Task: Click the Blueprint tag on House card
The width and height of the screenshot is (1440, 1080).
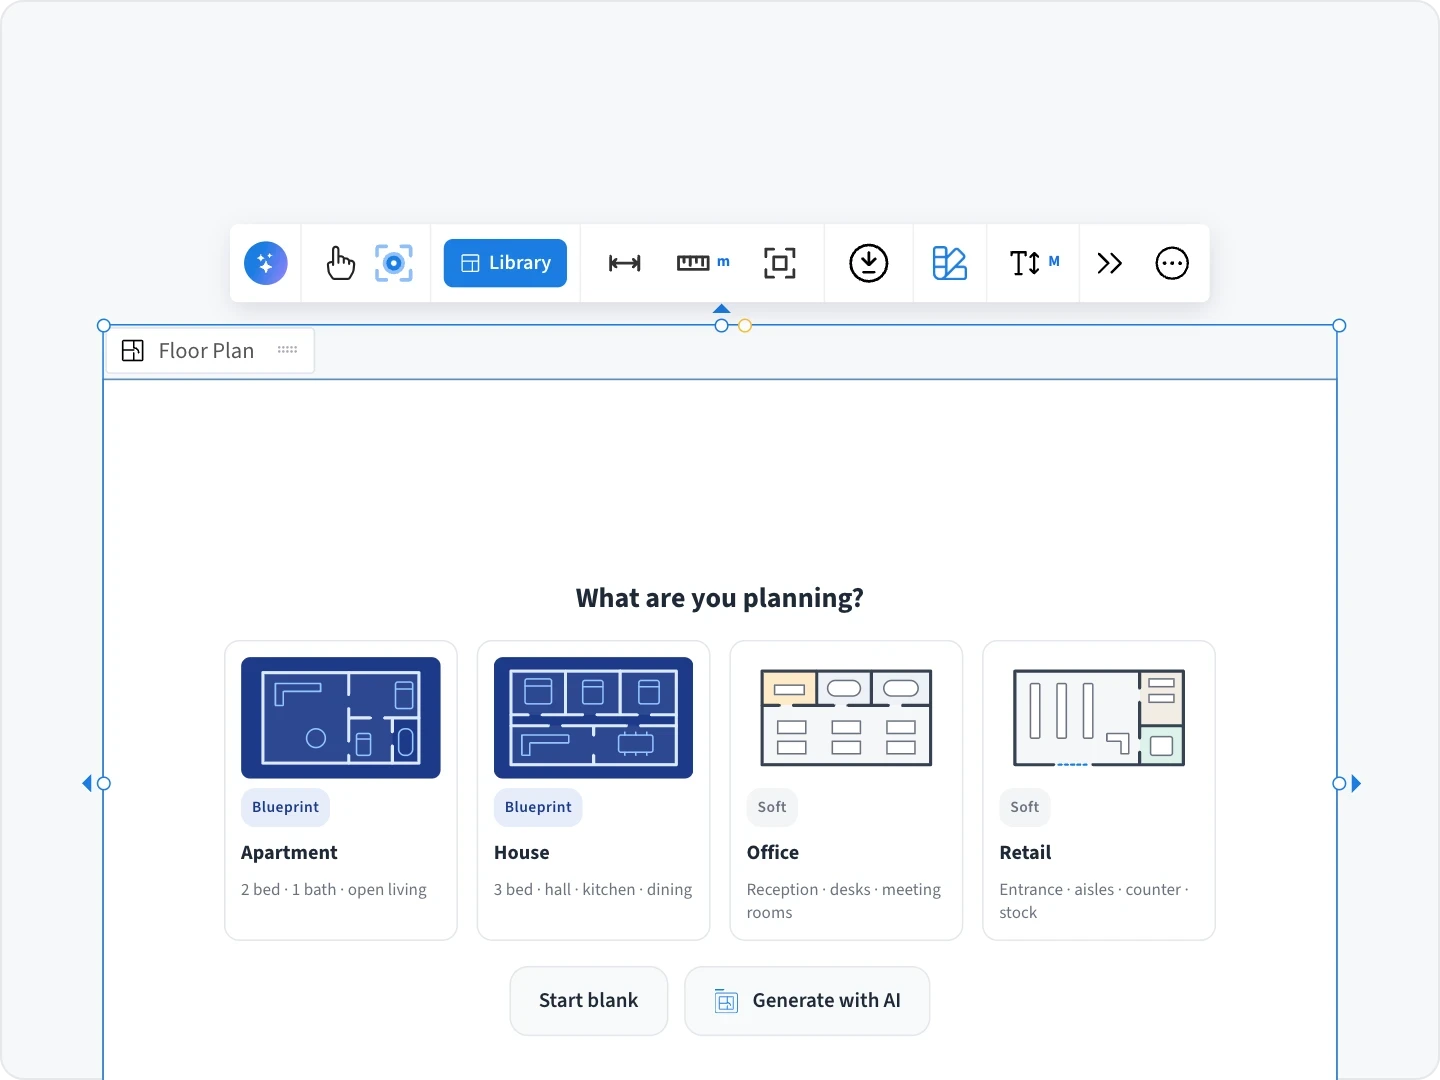Action: point(538,807)
